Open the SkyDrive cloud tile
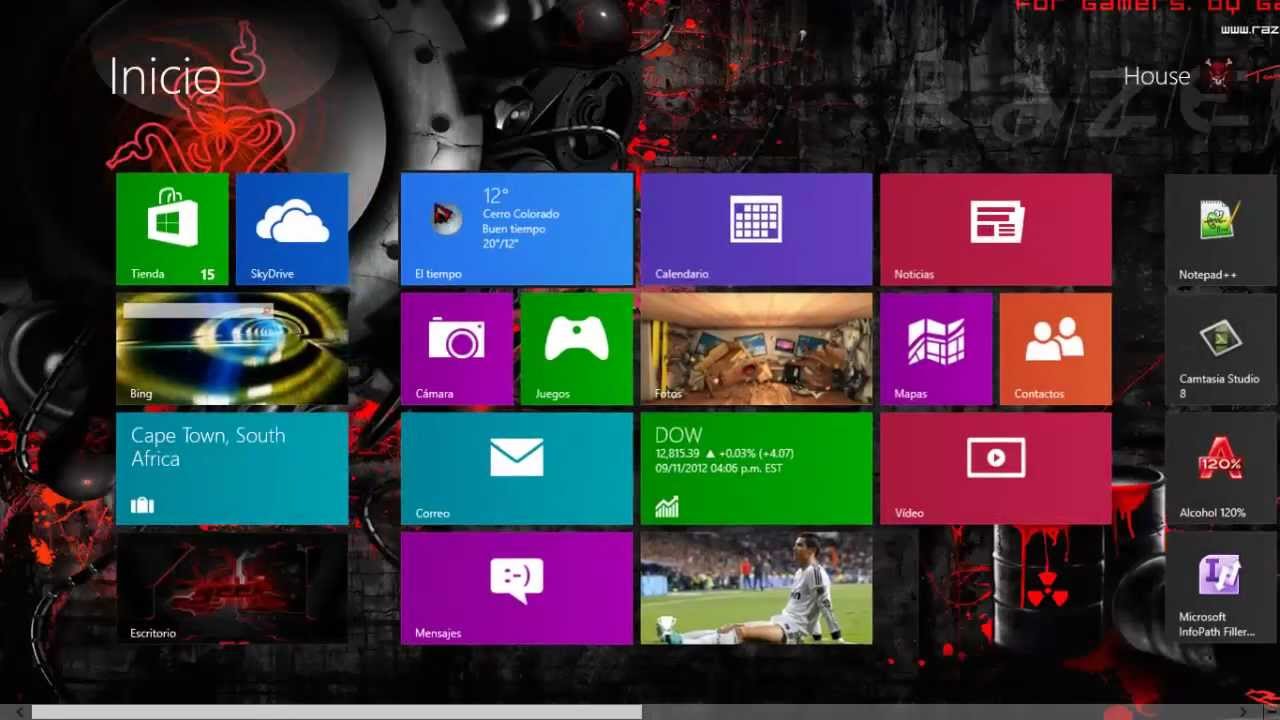The width and height of the screenshot is (1280, 720). tap(292, 229)
